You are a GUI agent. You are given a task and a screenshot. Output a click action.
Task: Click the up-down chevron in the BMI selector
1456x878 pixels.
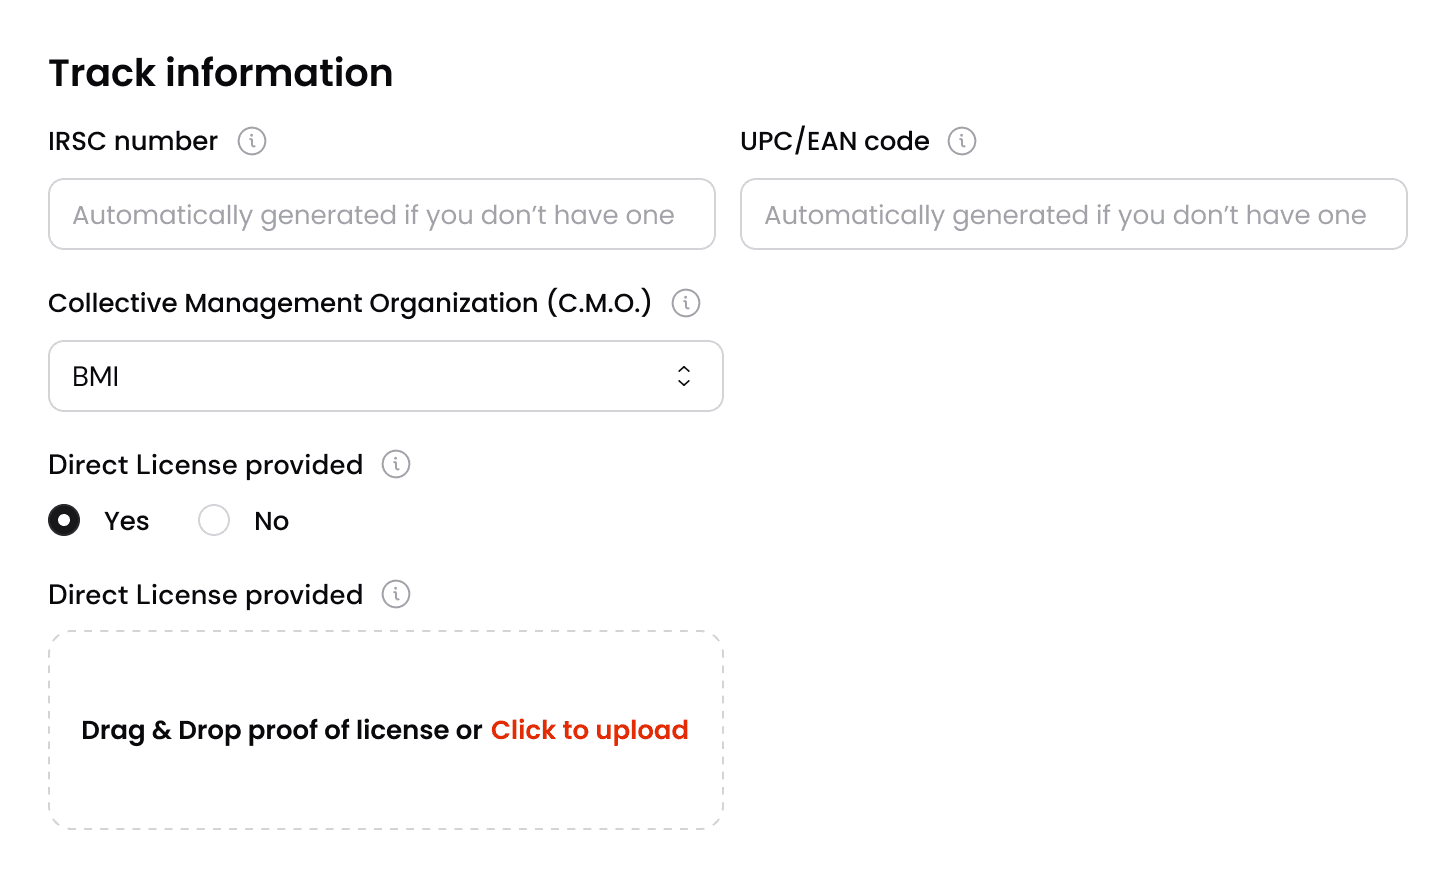click(x=684, y=376)
